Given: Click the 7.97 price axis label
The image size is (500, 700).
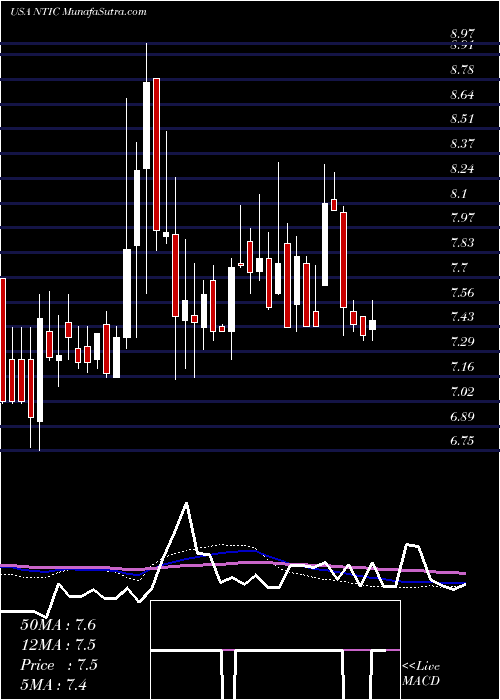Looking at the screenshot, I should pyautogui.click(x=462, y=217).
